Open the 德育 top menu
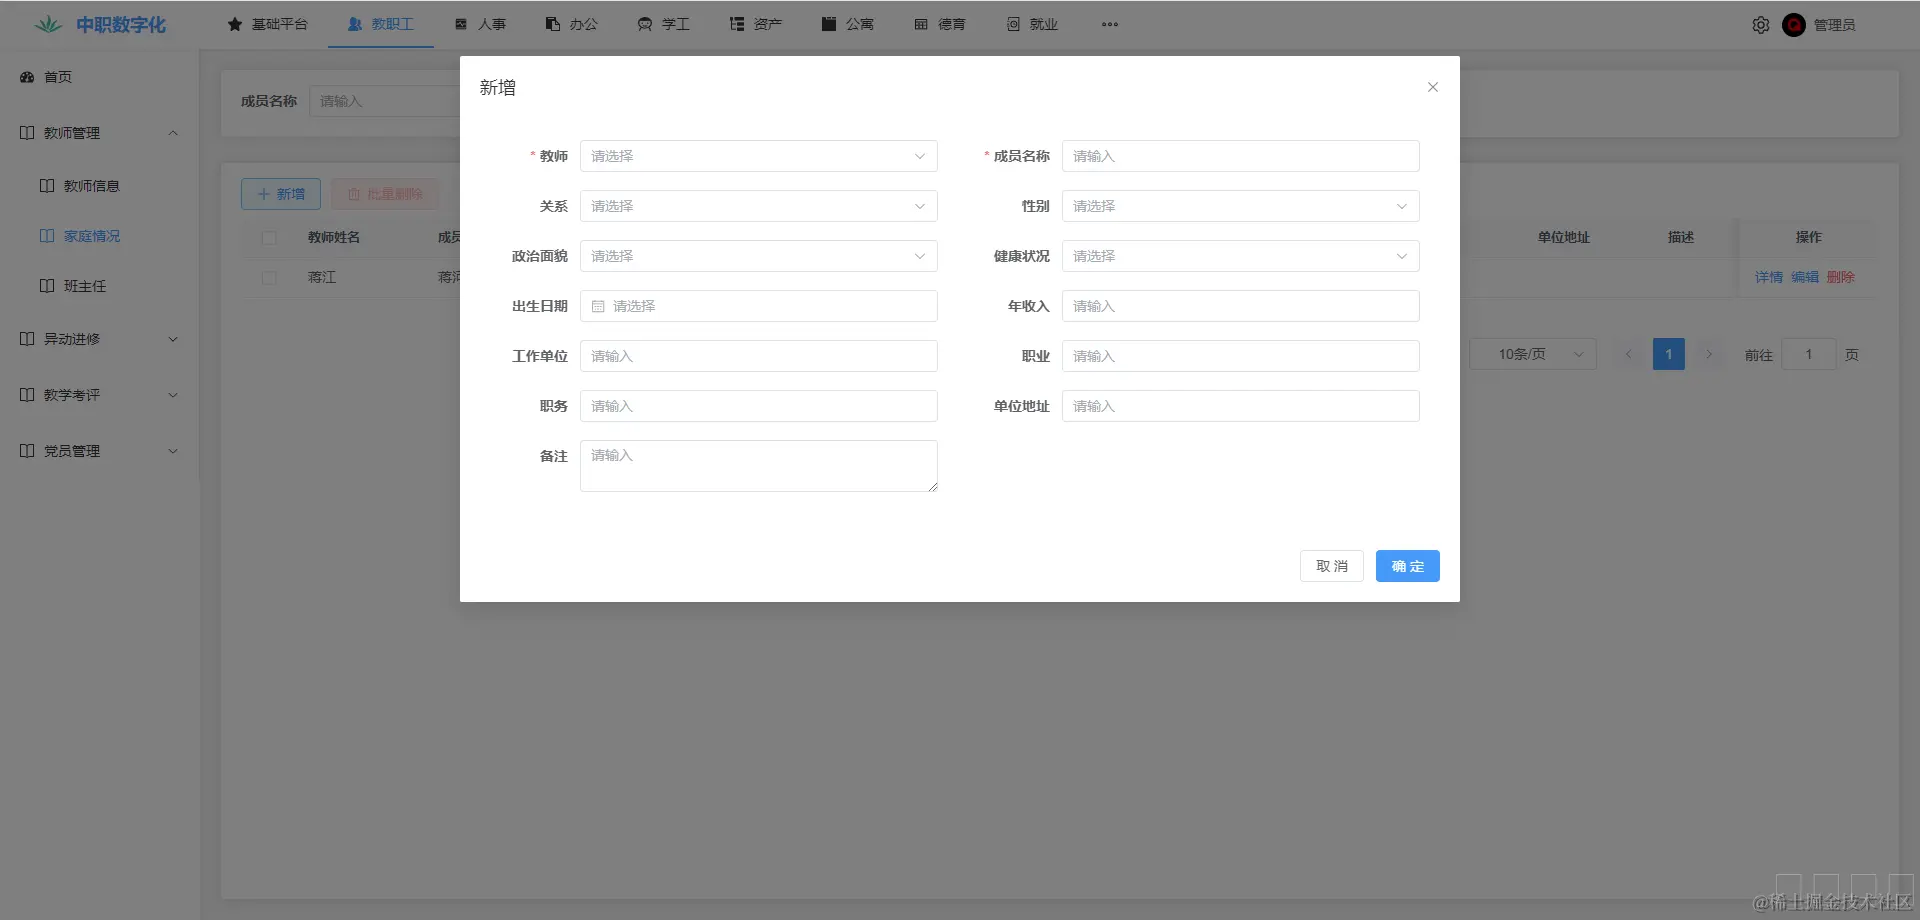Image resolution: width=1920 pixels, height=920 pixels. 940,24
